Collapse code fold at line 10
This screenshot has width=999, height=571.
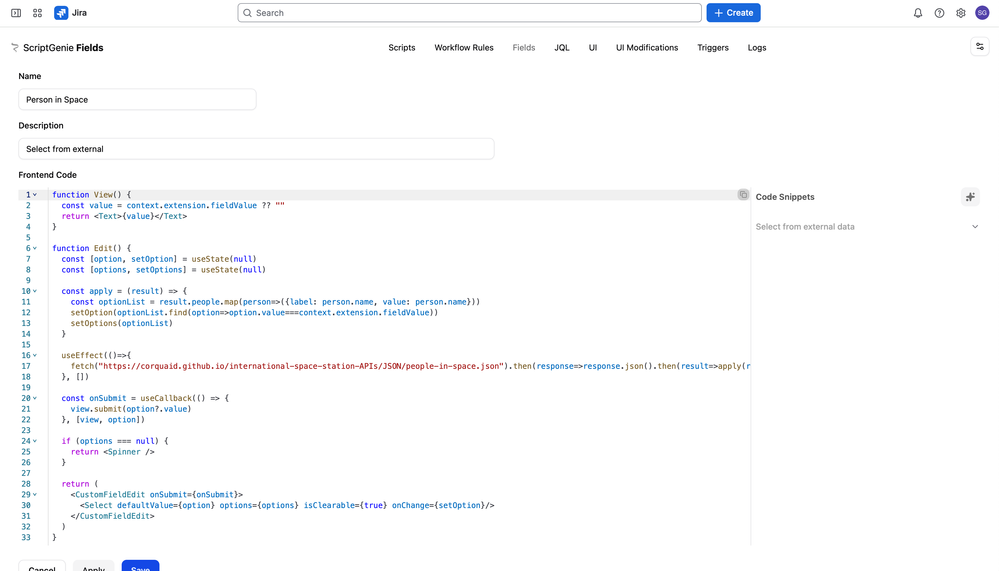(35, 291)
